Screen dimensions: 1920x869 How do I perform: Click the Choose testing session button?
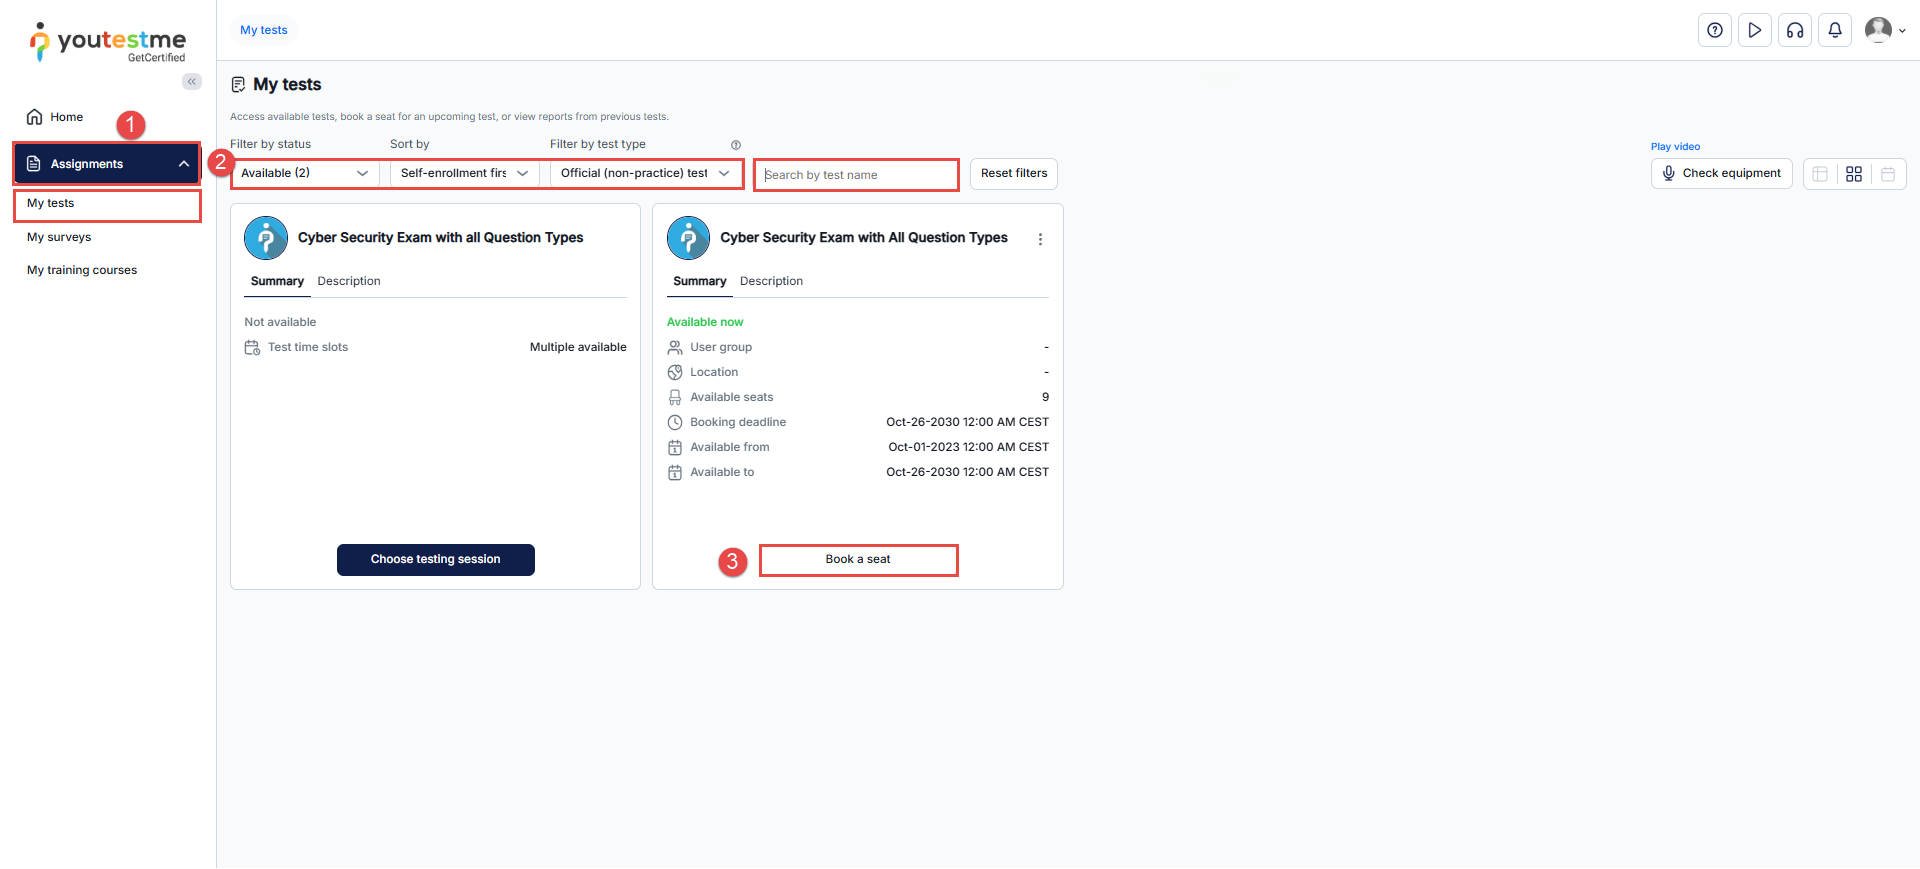pos(435,560)
